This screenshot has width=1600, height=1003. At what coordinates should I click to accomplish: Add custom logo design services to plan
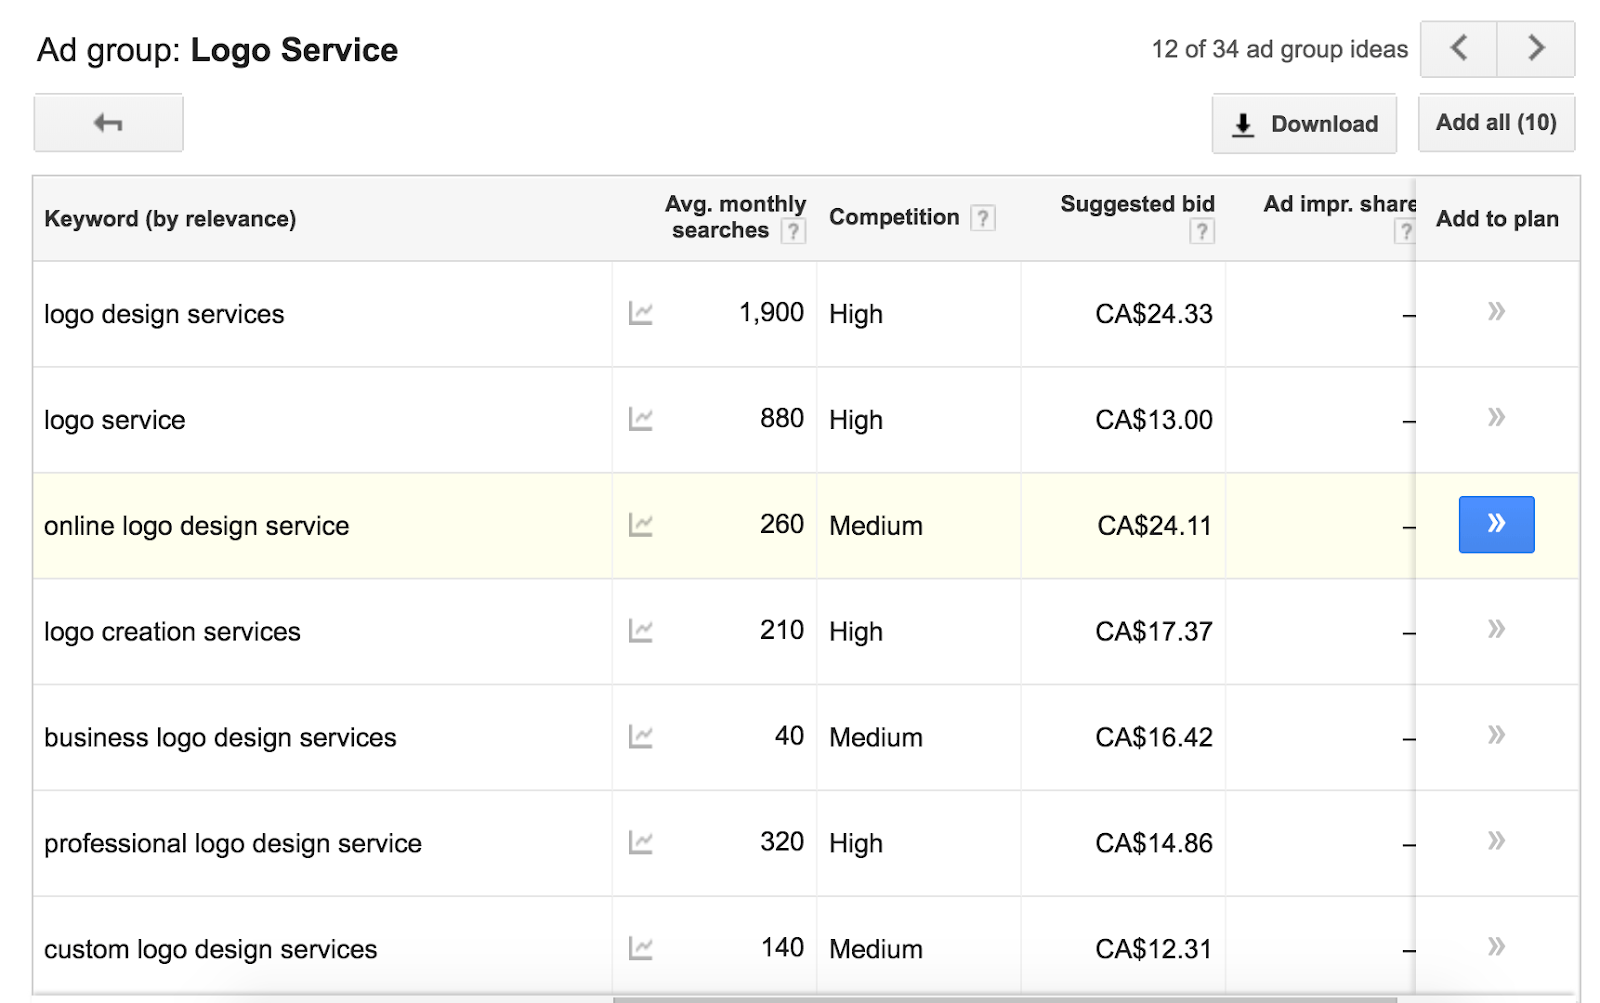[1496, 947]
